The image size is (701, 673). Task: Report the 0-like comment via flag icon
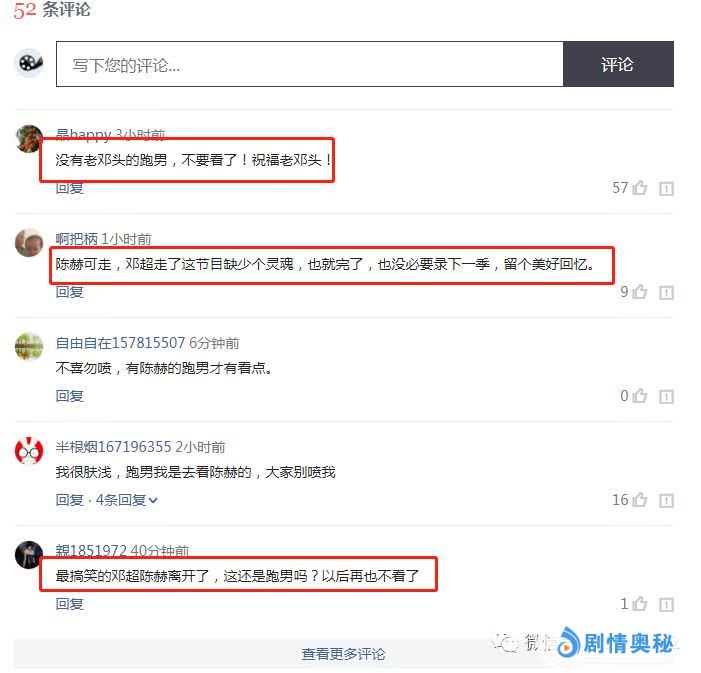[x=666, y=397]
